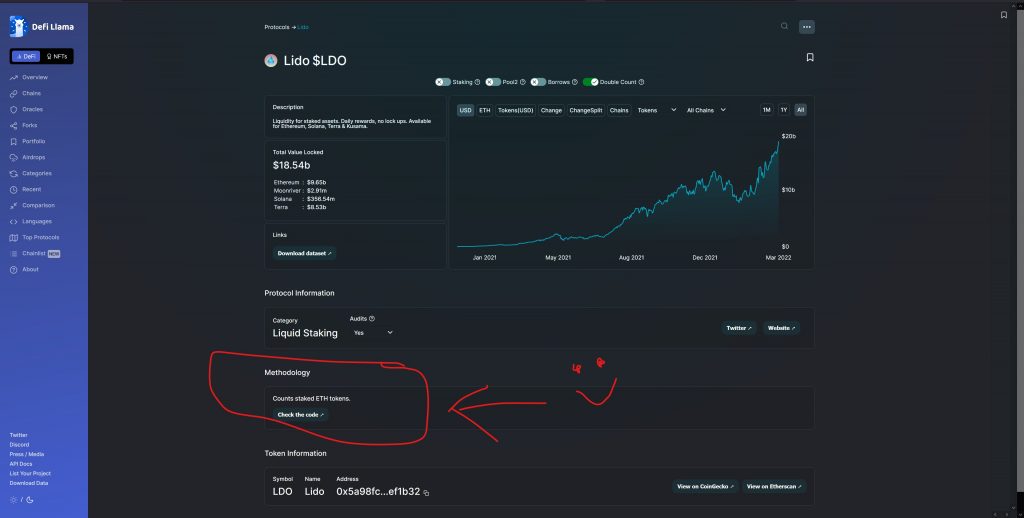Viewport: 1024px width, 518px height.
Task: Open List Your Project link
Action: click(x=30, y=474)
